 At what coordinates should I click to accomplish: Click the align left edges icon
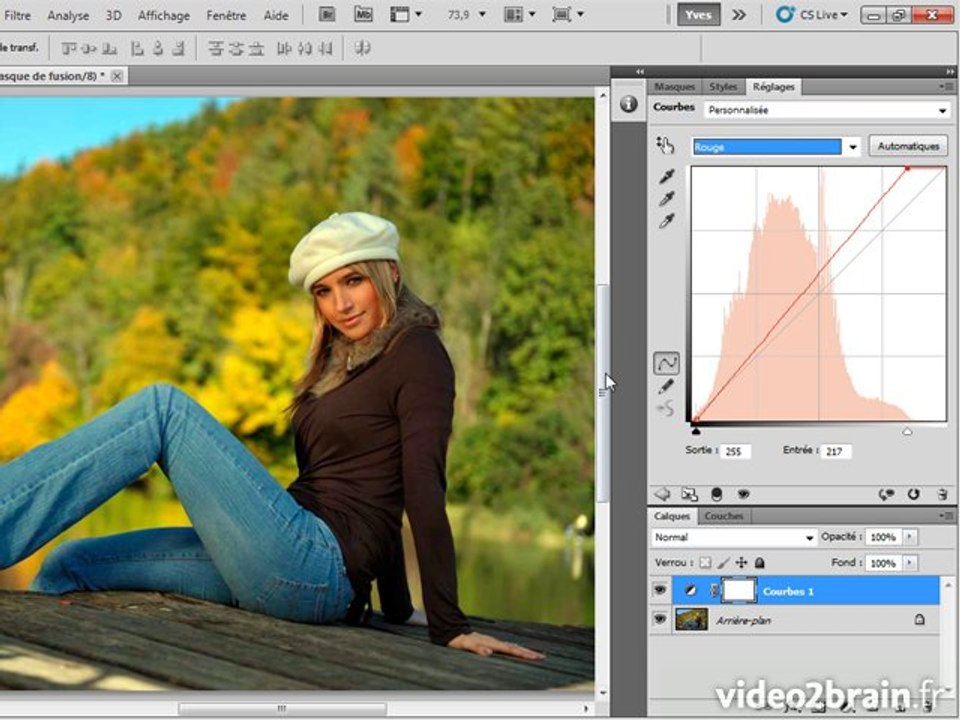click(138, 48)
